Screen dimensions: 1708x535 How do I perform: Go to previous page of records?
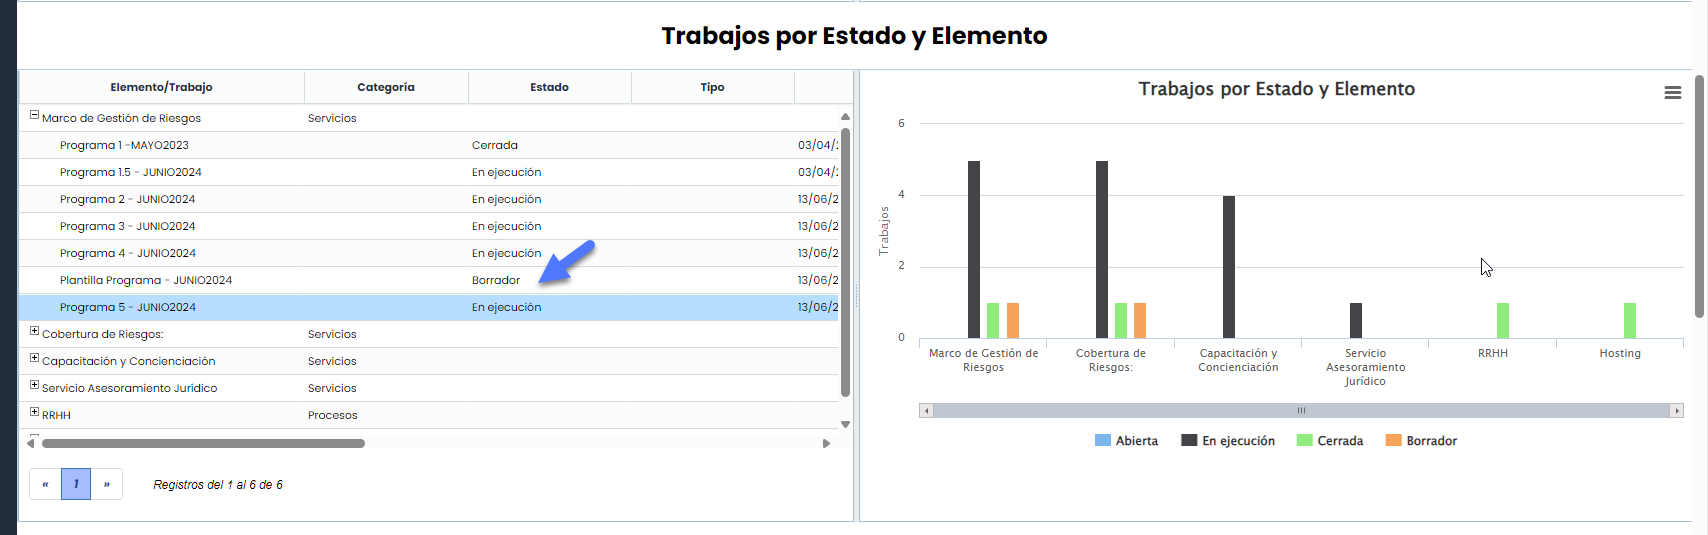[45, 484]
